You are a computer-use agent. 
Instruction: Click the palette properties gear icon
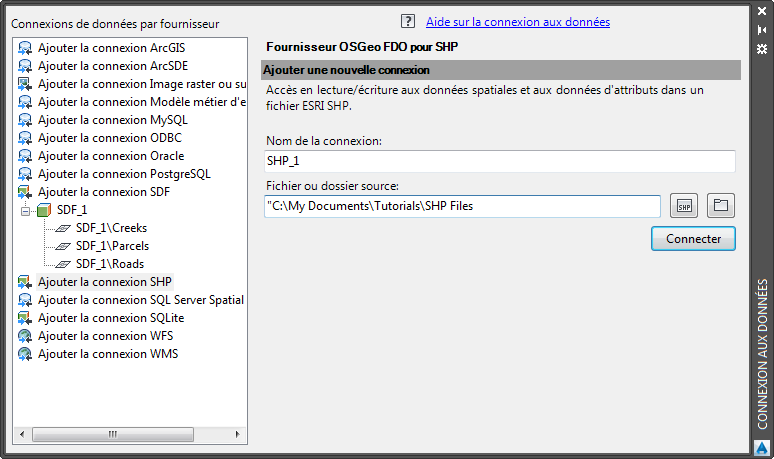[x=762, y=48]
